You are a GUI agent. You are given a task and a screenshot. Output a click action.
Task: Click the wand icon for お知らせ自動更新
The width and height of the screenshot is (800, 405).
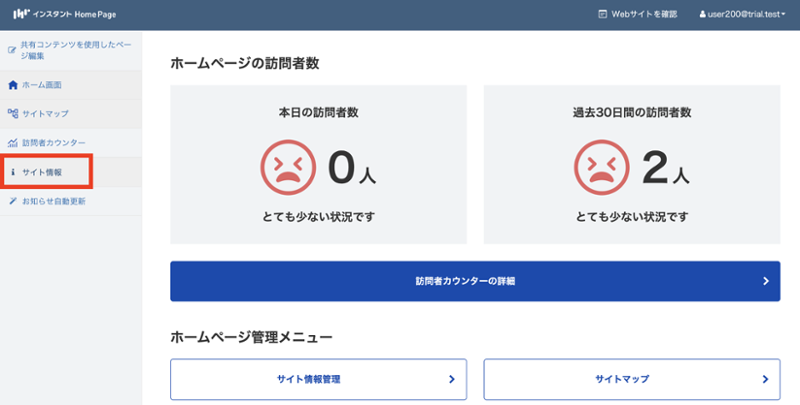point(12,201)
